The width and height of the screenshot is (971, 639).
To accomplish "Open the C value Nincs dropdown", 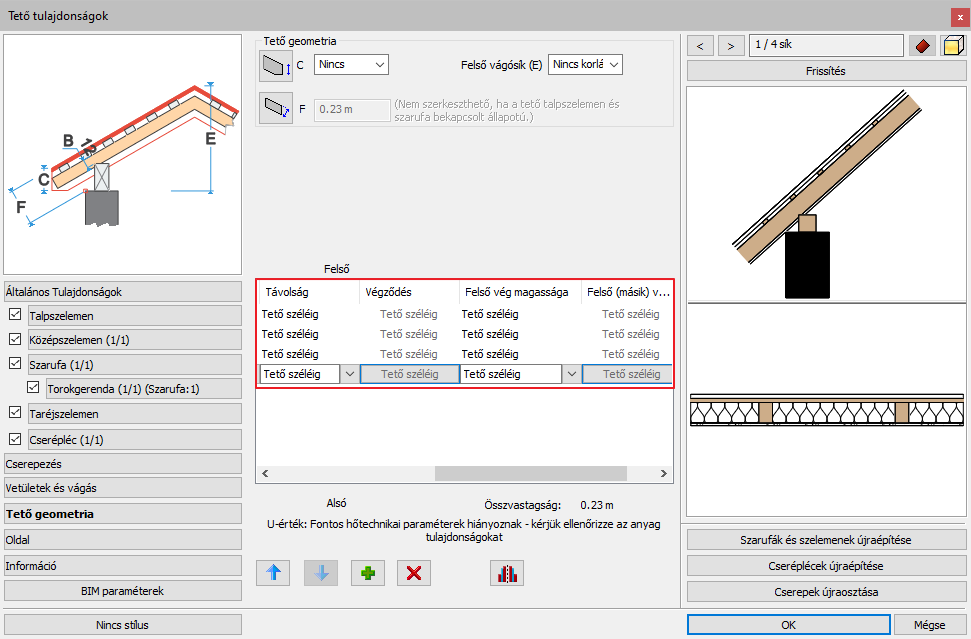I will (351, 64).
